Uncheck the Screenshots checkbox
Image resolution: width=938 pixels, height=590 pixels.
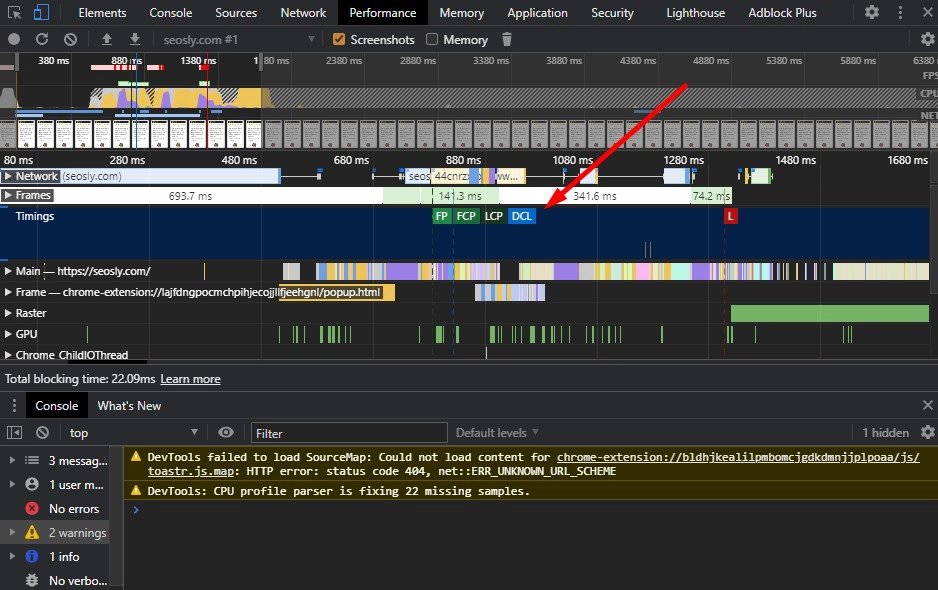coord(339,39)
